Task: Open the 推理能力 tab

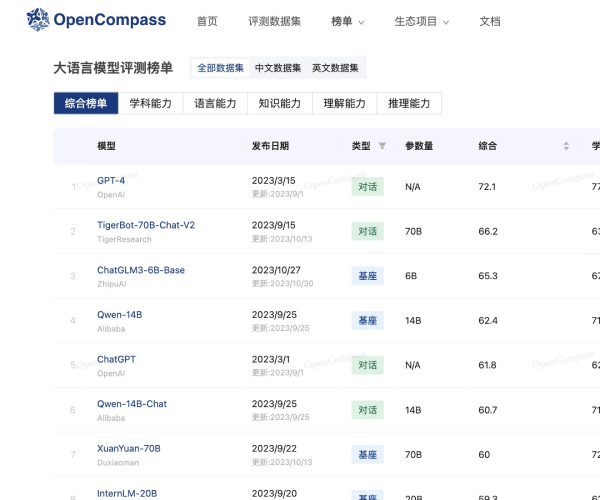Action: pos(409,103)
